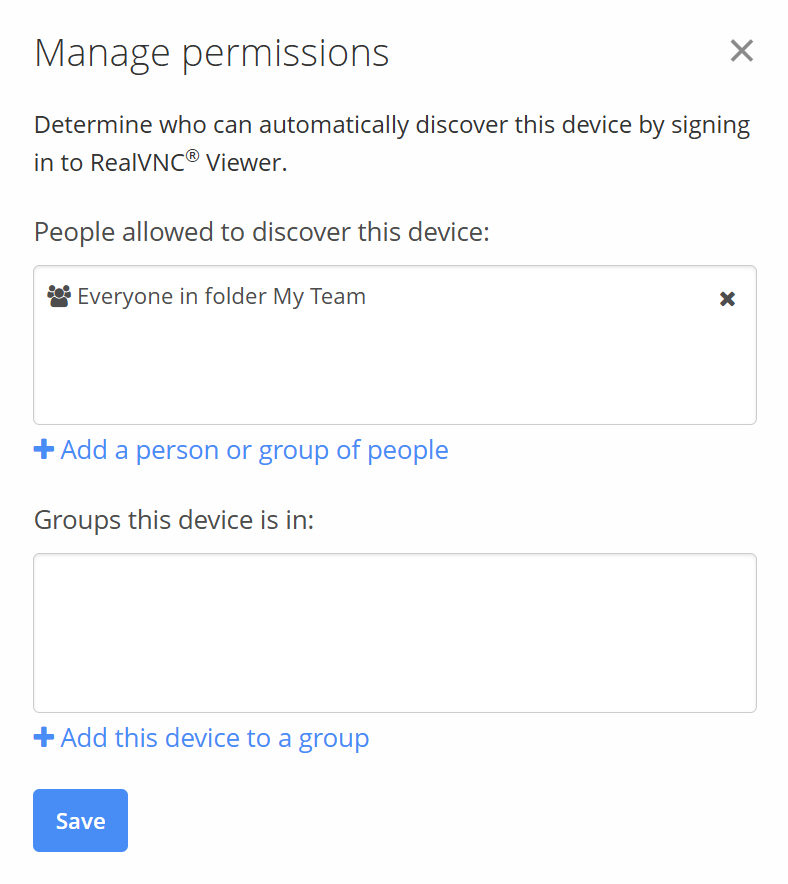Click plus icon before Add this device
This screenshot has width=788, height=884.
(44, 738)
